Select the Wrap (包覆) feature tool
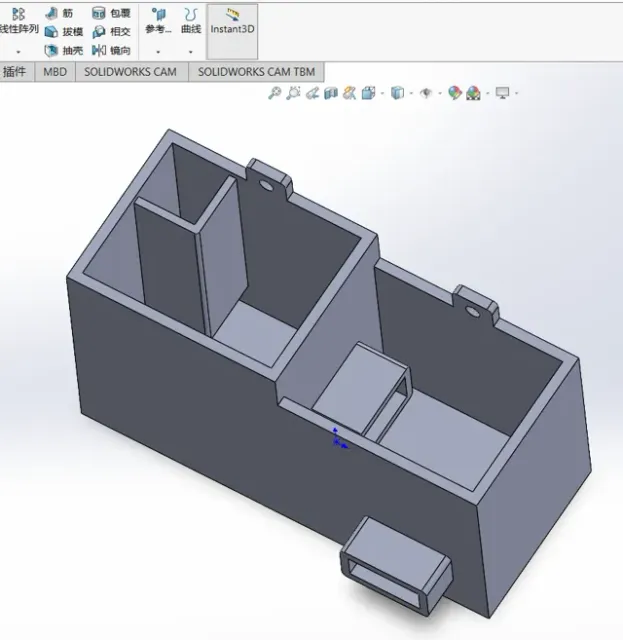623x640 pixels. point(111,13)
